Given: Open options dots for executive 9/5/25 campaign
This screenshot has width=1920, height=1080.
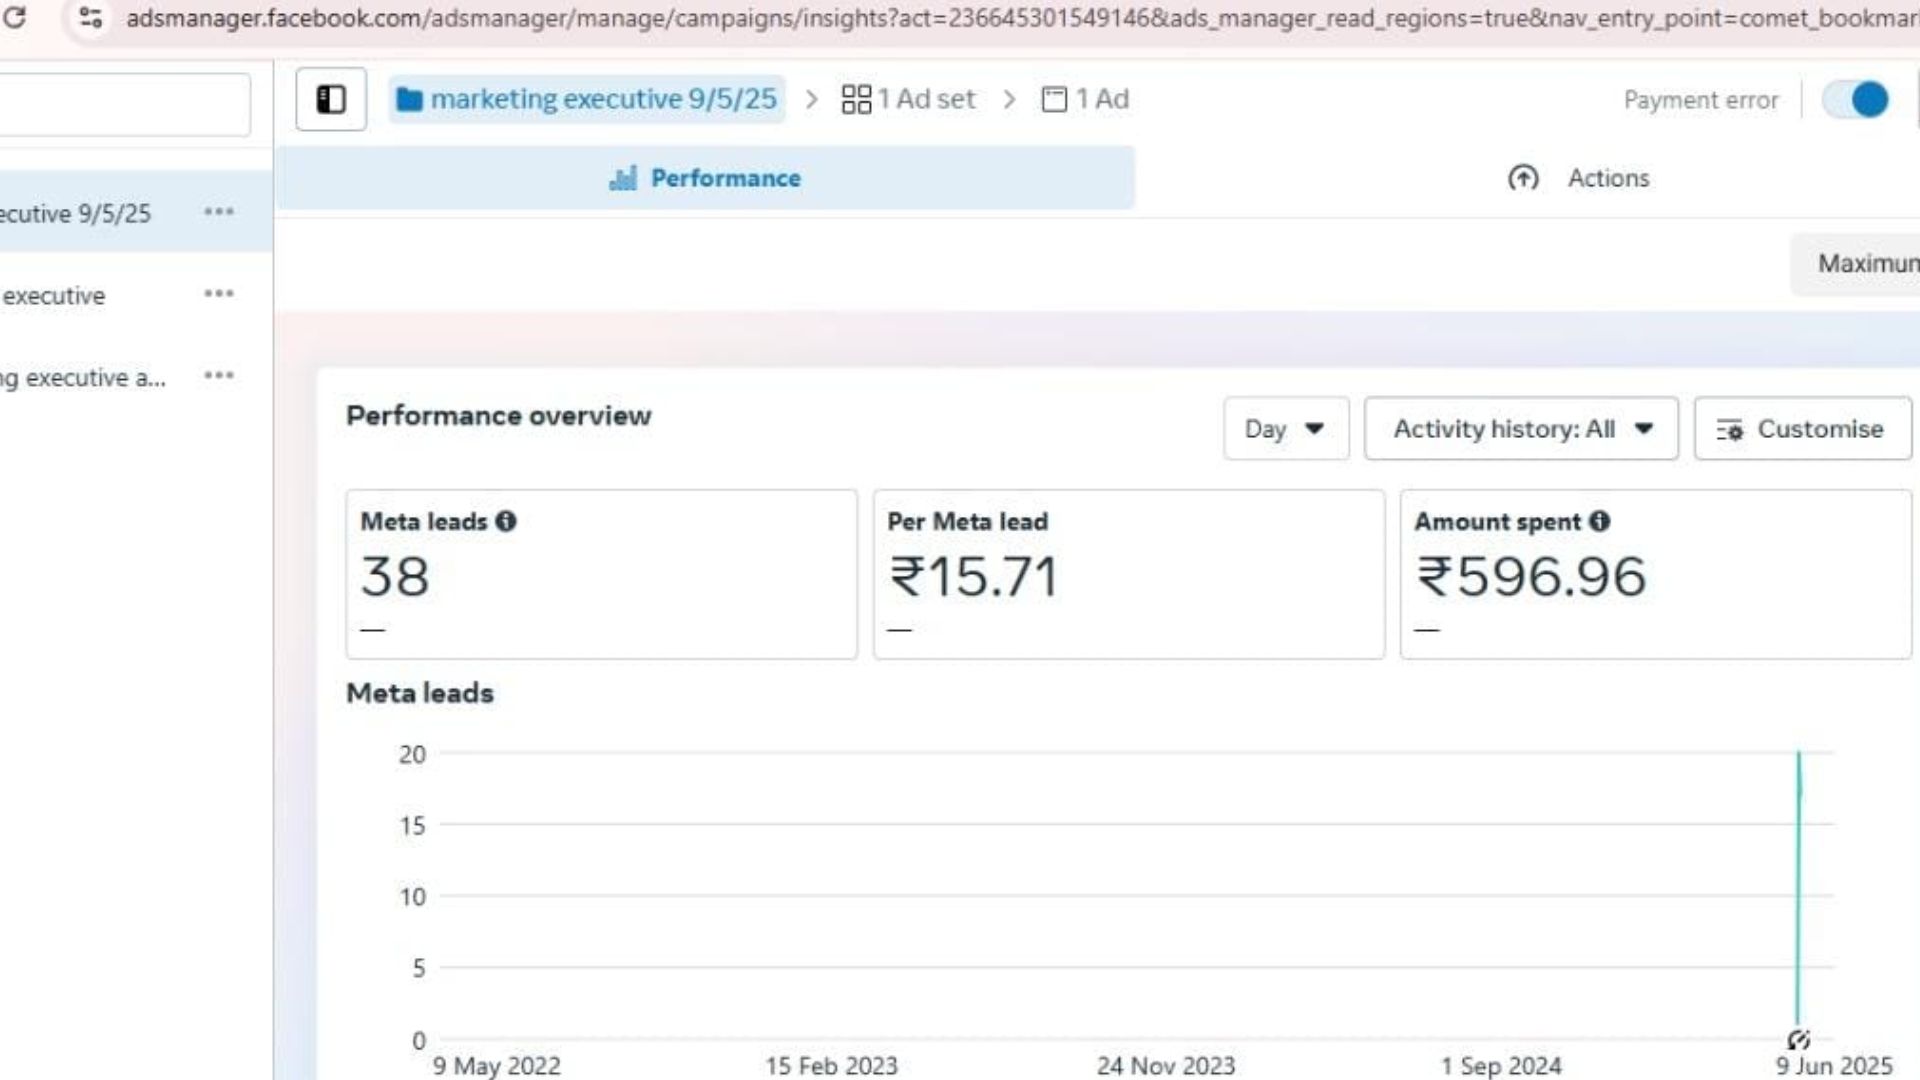Looking at the screenshot, I should [x=219, y=212].
